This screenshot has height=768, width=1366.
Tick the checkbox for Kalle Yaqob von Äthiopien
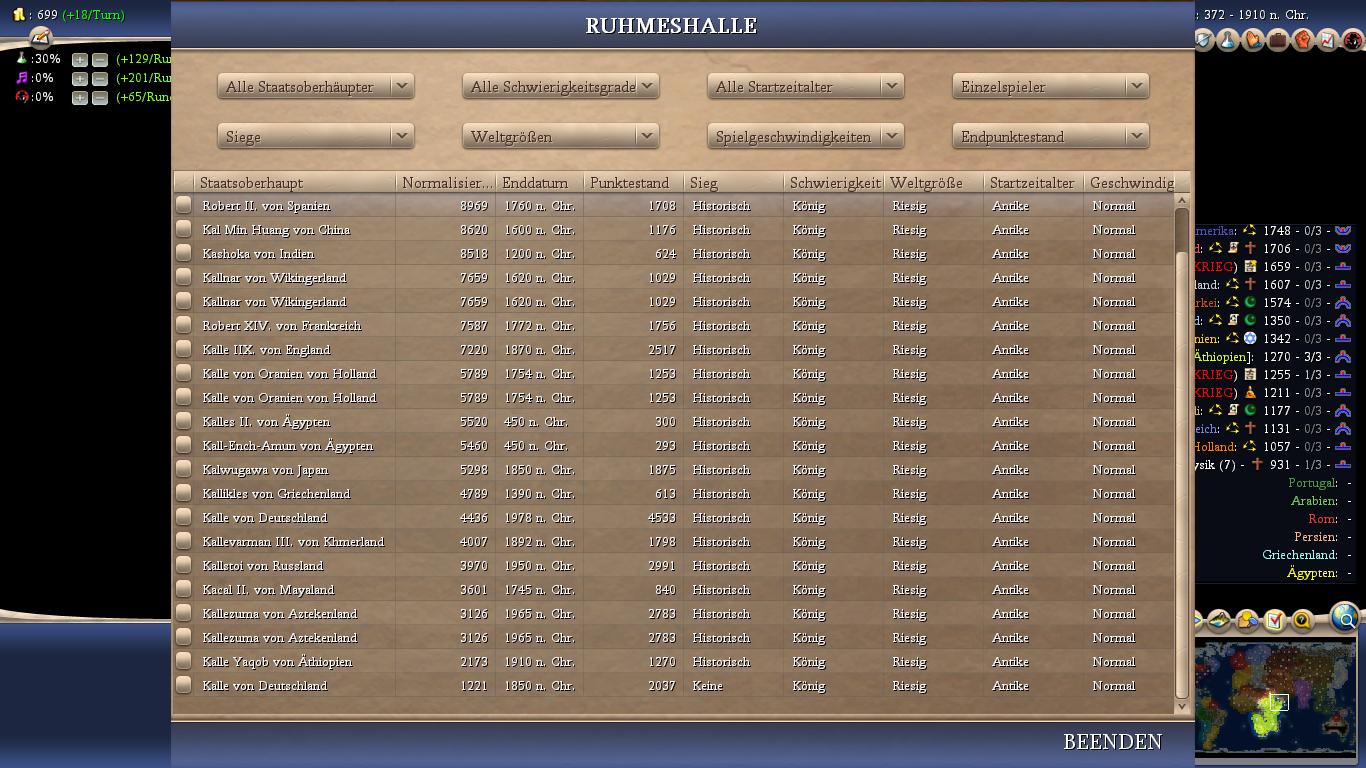[x=183, y=661]
